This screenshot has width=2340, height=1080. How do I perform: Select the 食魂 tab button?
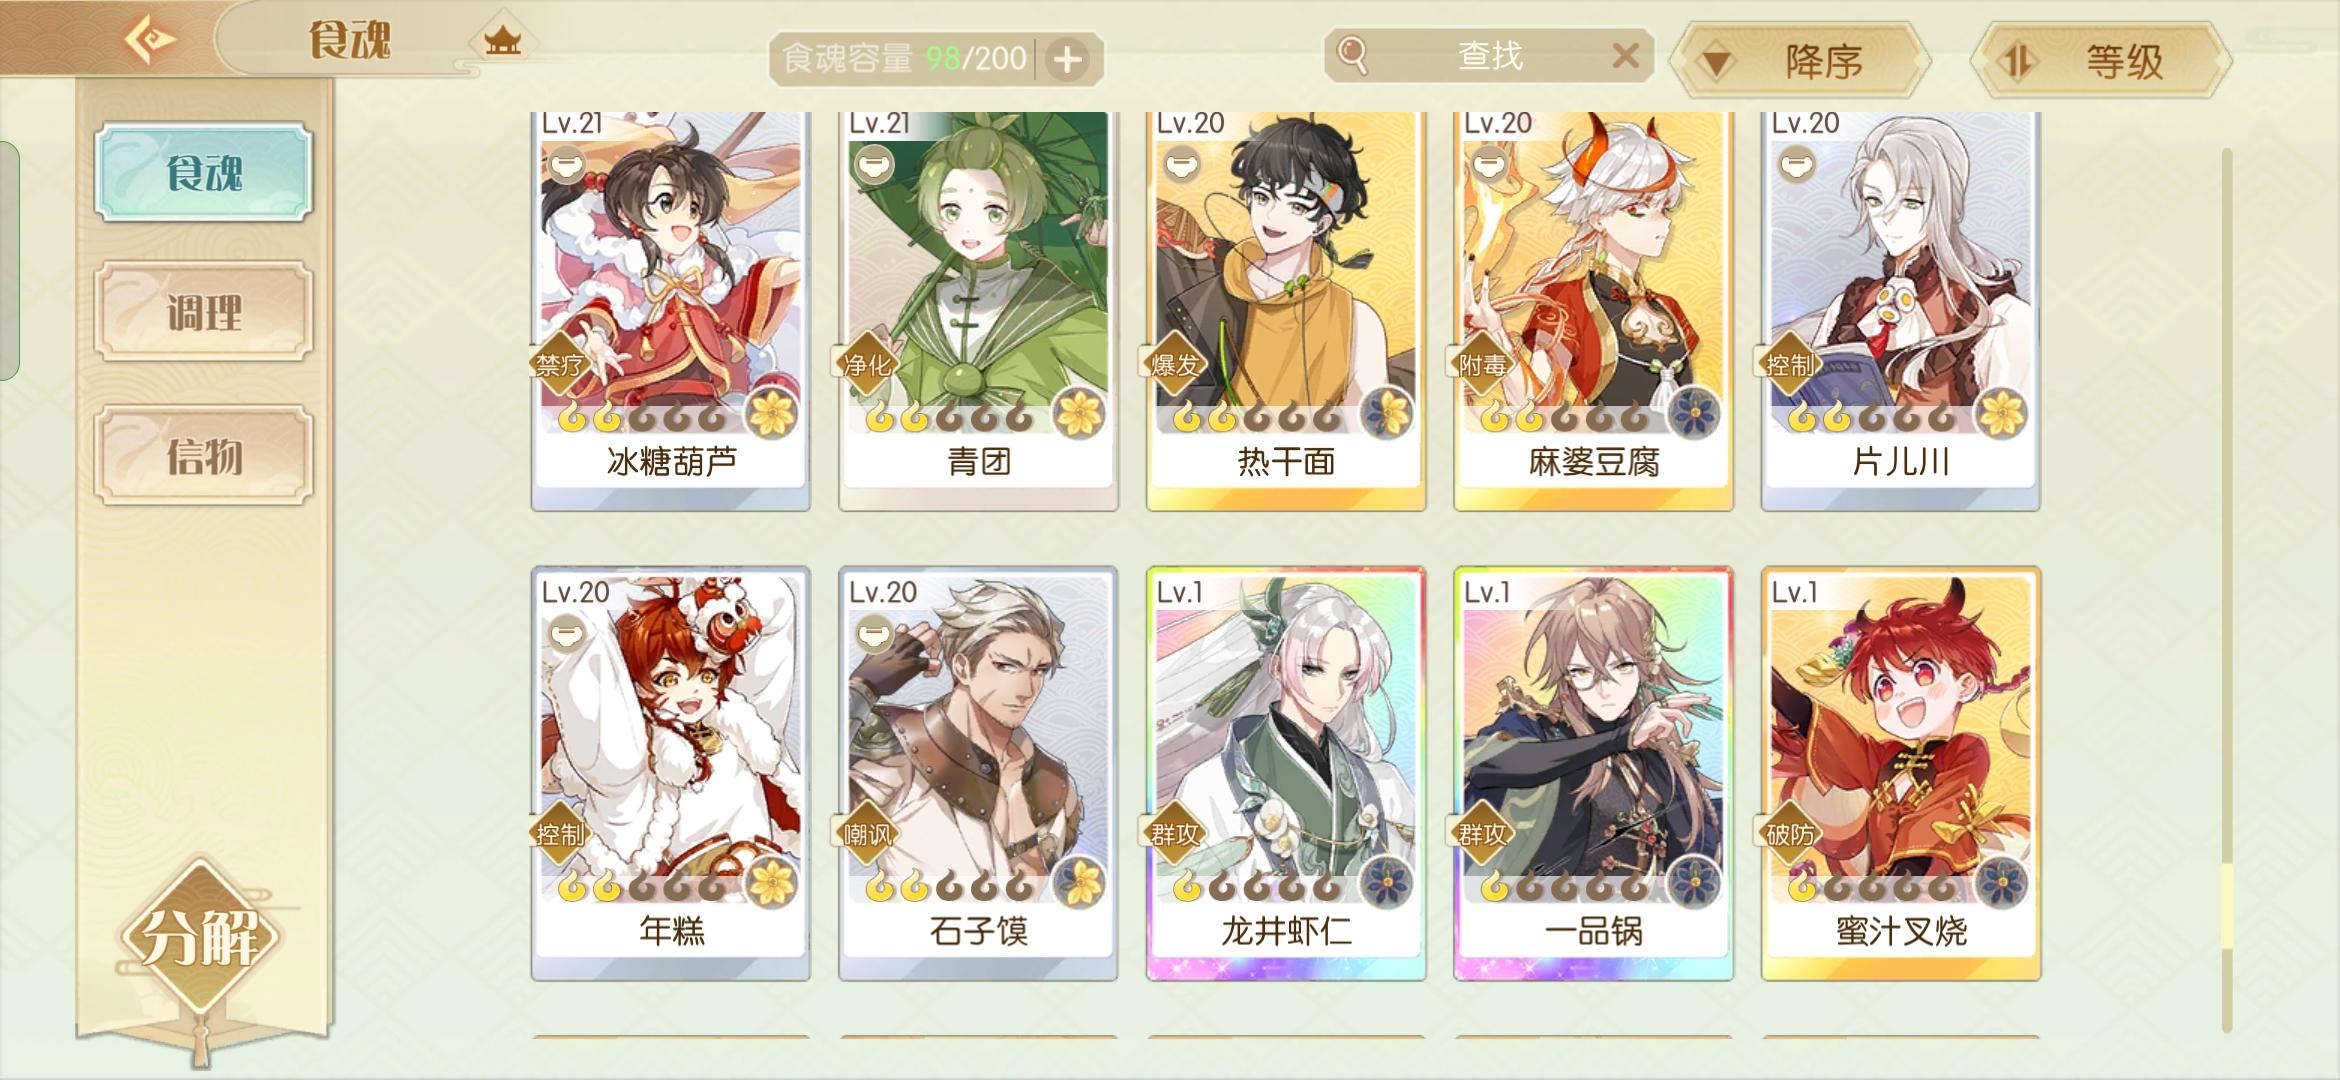click(x=204, y=172)
